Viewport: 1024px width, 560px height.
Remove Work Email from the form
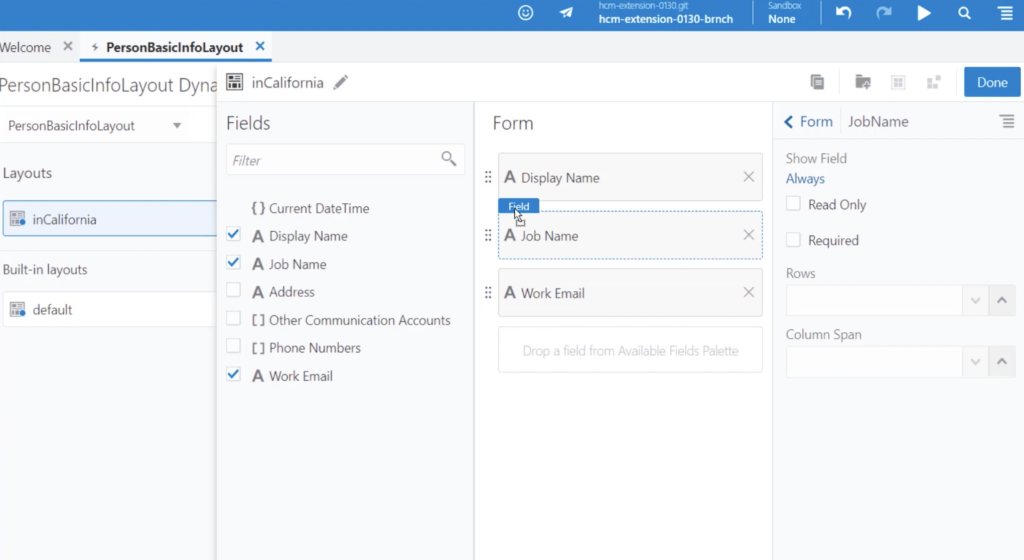coord(748,292)
